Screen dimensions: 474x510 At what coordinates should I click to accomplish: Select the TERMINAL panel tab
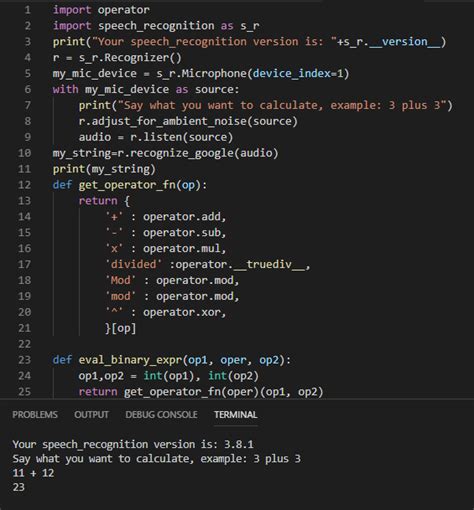coord(236,414)
